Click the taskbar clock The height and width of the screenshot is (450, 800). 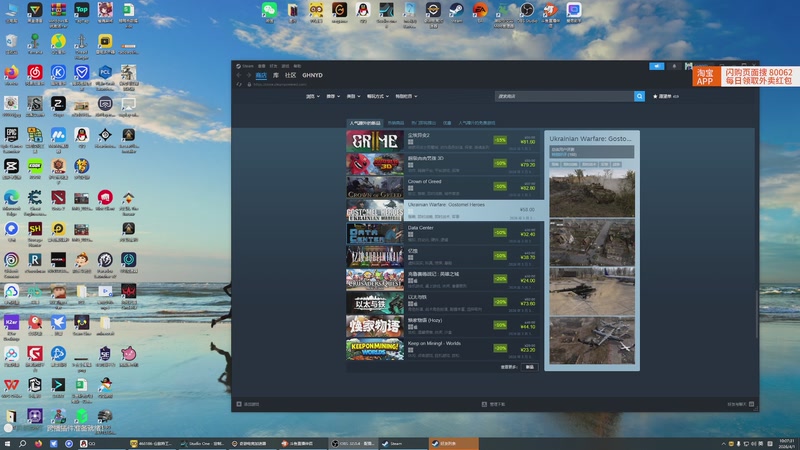pyautogui.click(x=787, y=443)
